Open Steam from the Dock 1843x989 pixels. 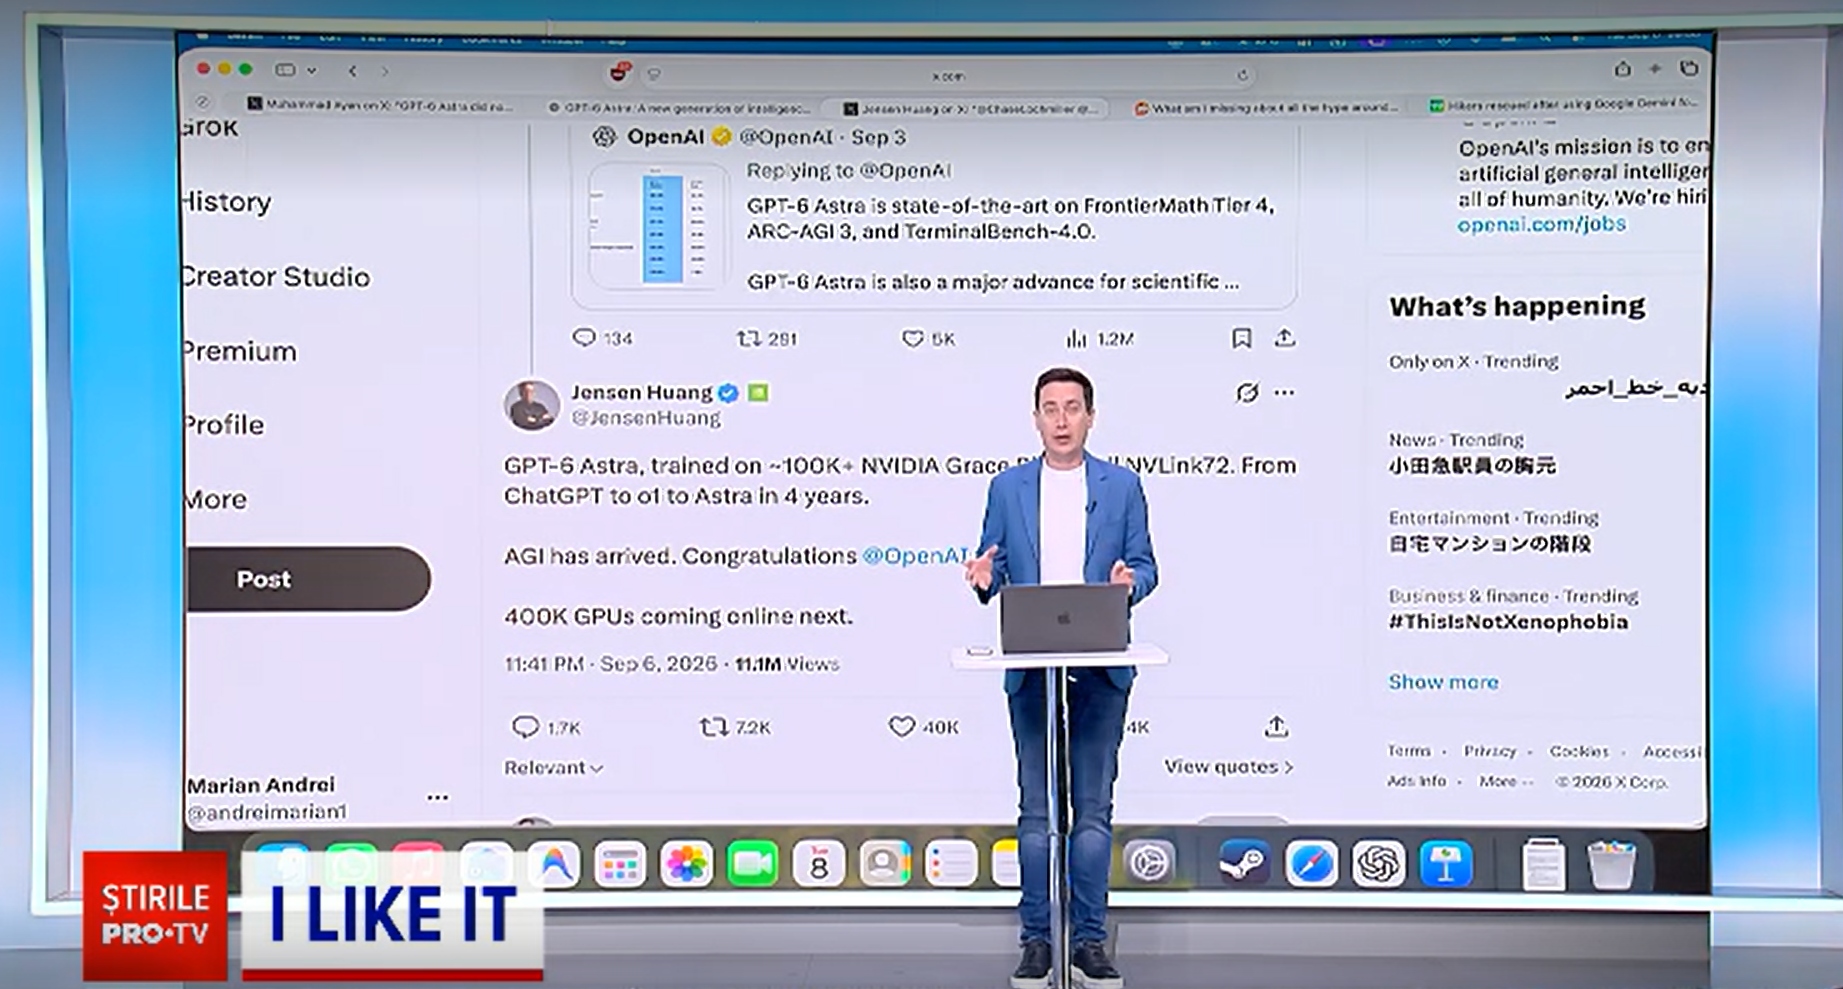[1244, 862]
